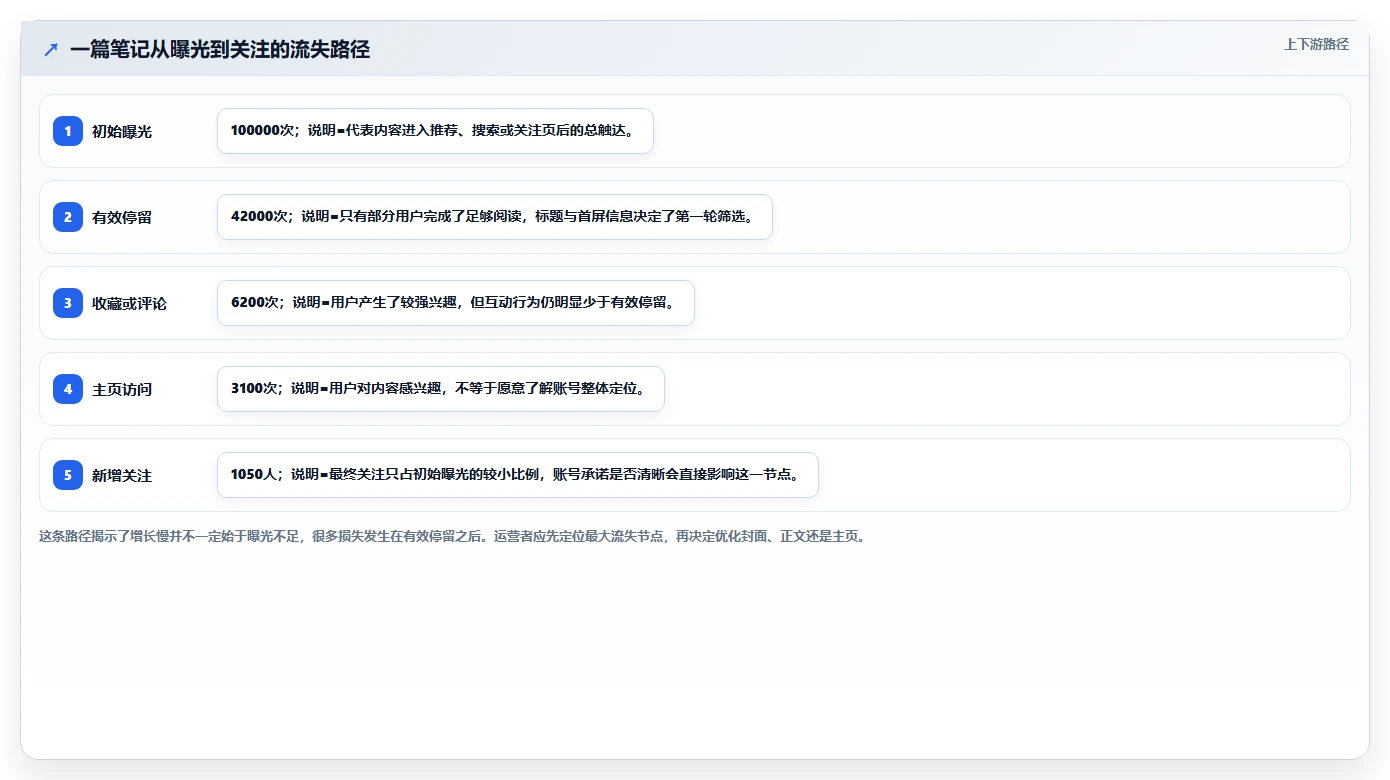This screenshot has width=1390, height=780.
Task: Click step number badge 5
Action: pos(68,475)
